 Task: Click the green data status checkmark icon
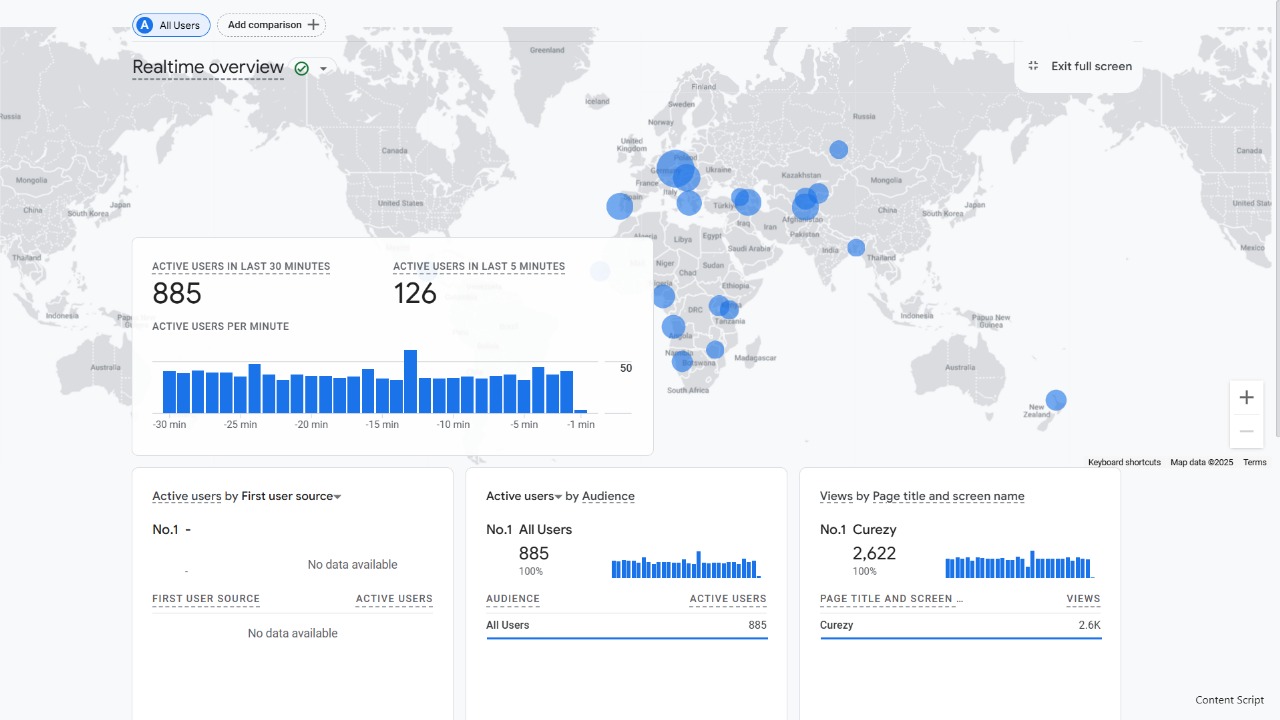(301, 68)
